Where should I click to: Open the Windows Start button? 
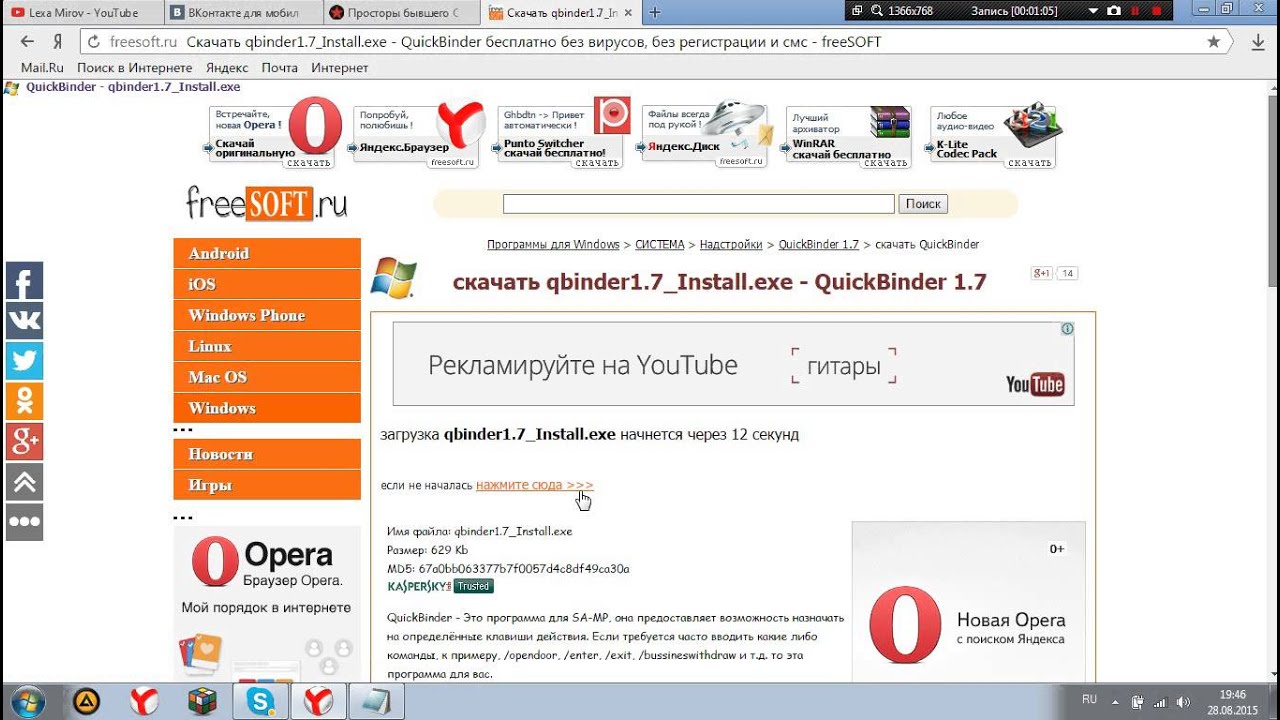tap(27, 701)
